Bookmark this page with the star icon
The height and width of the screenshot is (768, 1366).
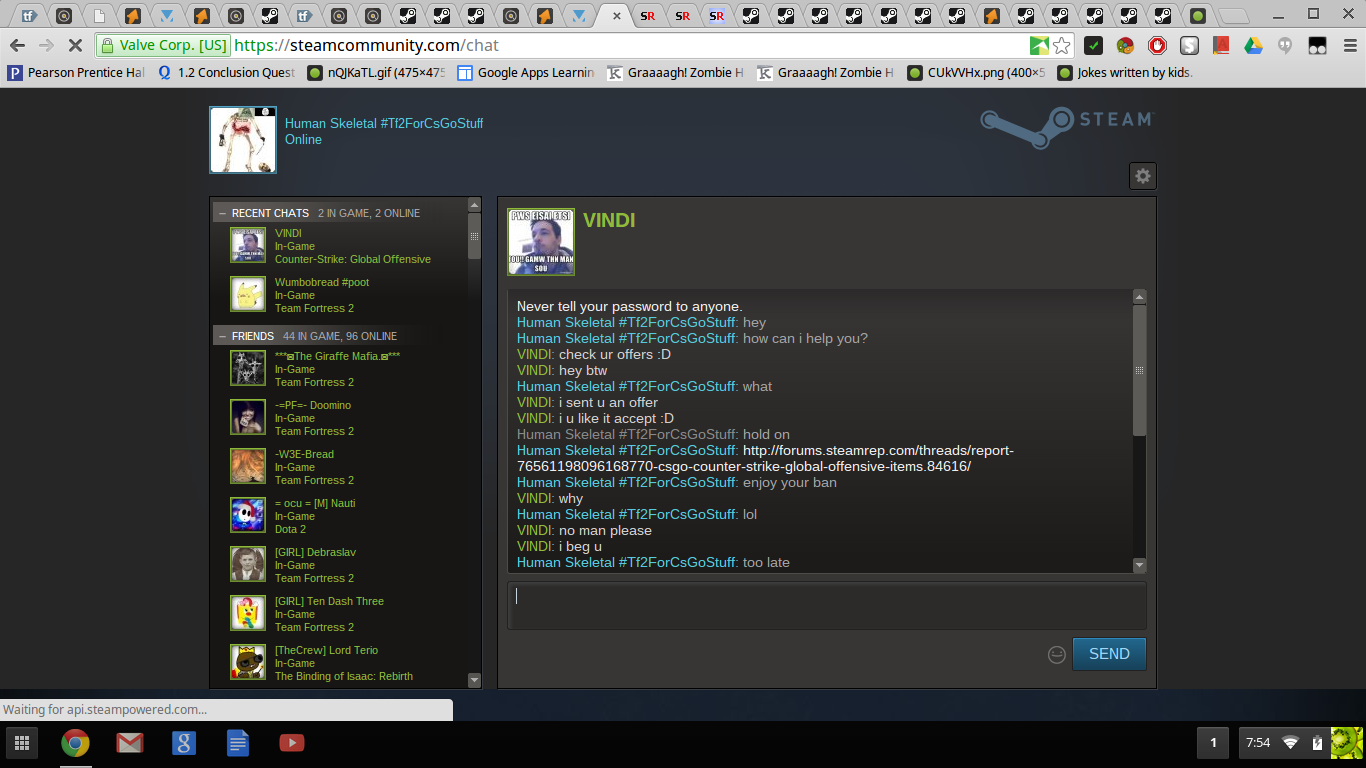1062,46
